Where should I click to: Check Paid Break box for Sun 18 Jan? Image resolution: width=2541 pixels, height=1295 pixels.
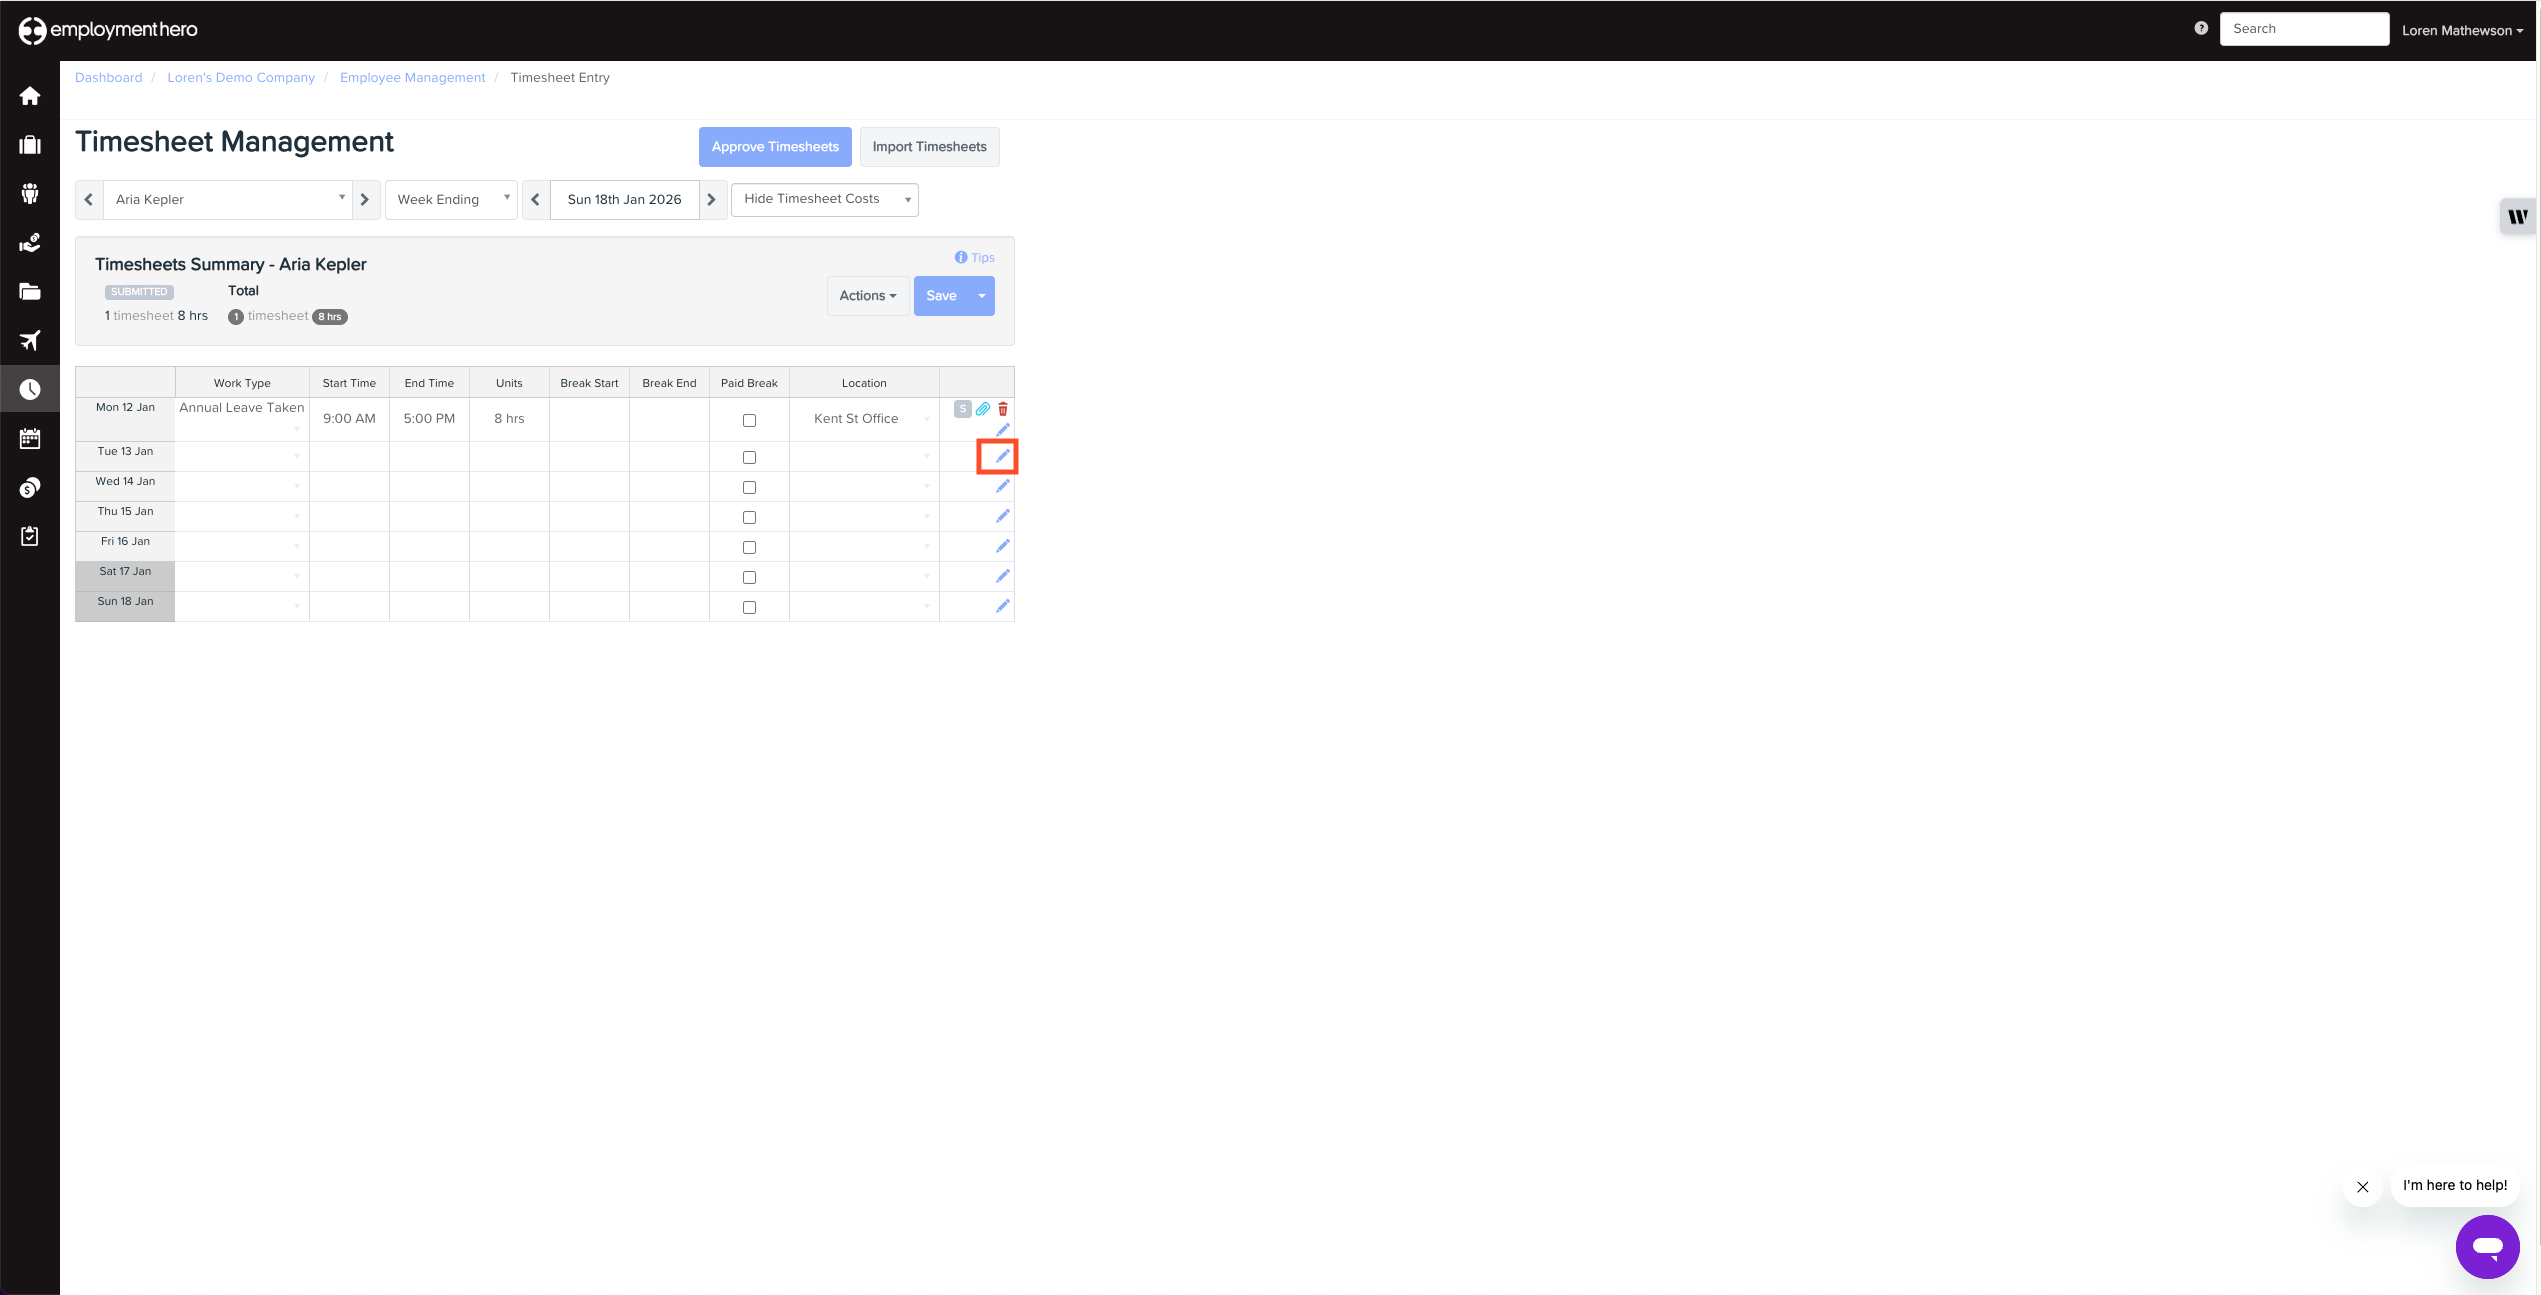749,608
